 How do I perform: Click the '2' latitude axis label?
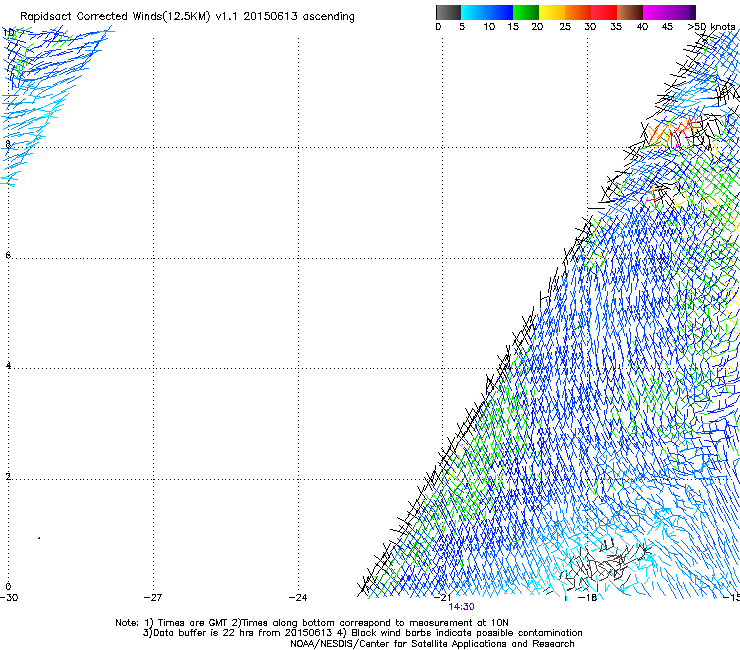pyautogui.click(x=8, y=476)
